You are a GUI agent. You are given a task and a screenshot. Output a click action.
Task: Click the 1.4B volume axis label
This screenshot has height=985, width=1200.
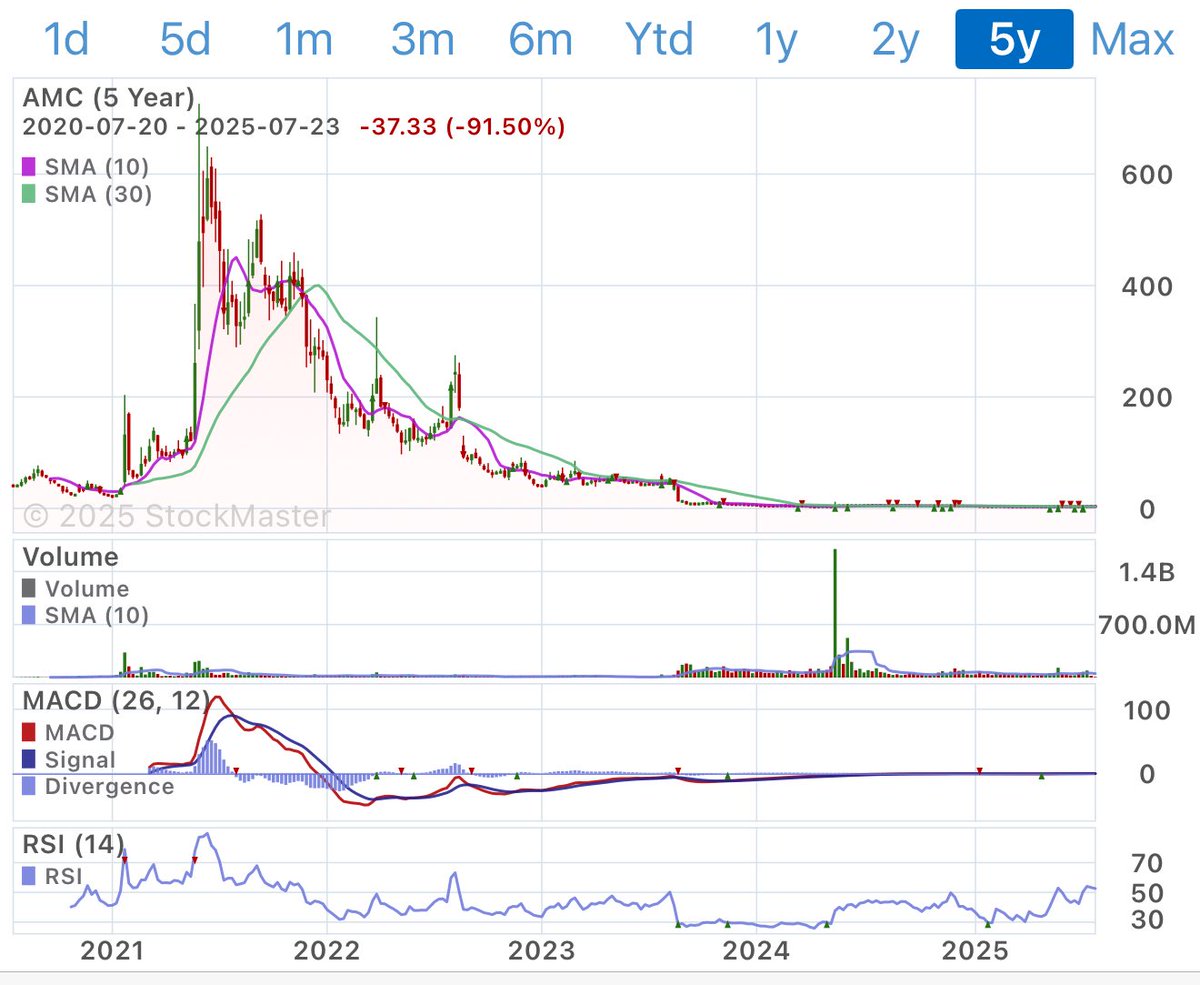coord(1148,572)
